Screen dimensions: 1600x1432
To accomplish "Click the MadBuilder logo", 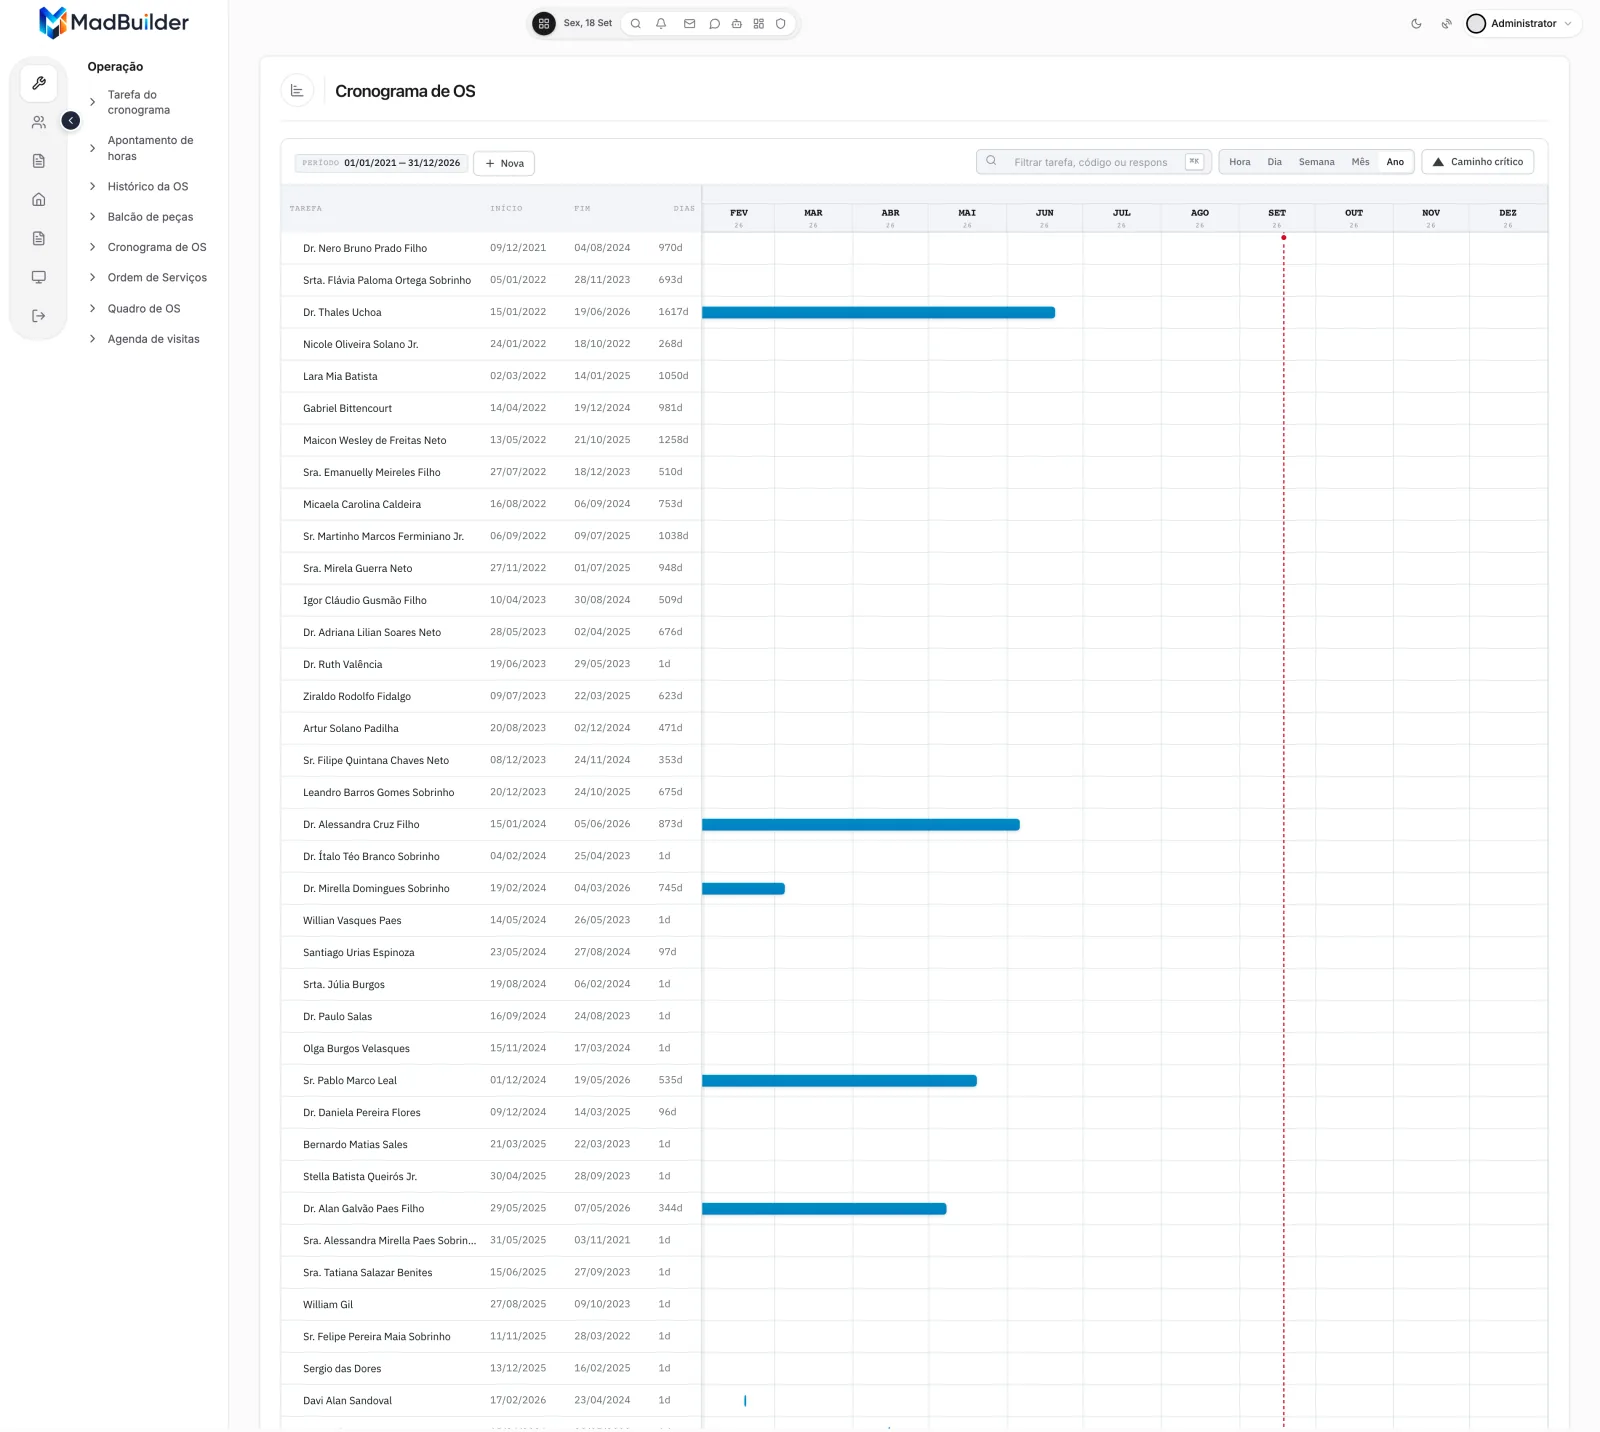I will 113,22.
